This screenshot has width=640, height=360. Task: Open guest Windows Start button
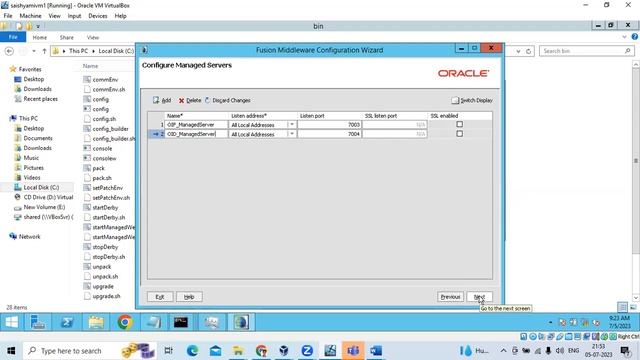click(x=11, y=322)
